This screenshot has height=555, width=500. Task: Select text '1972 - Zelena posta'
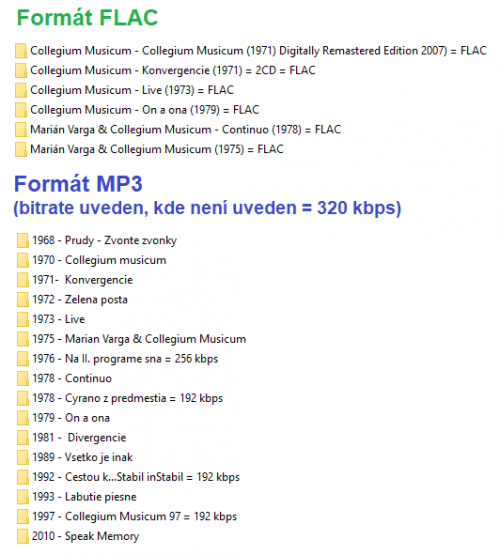[80, 299]
